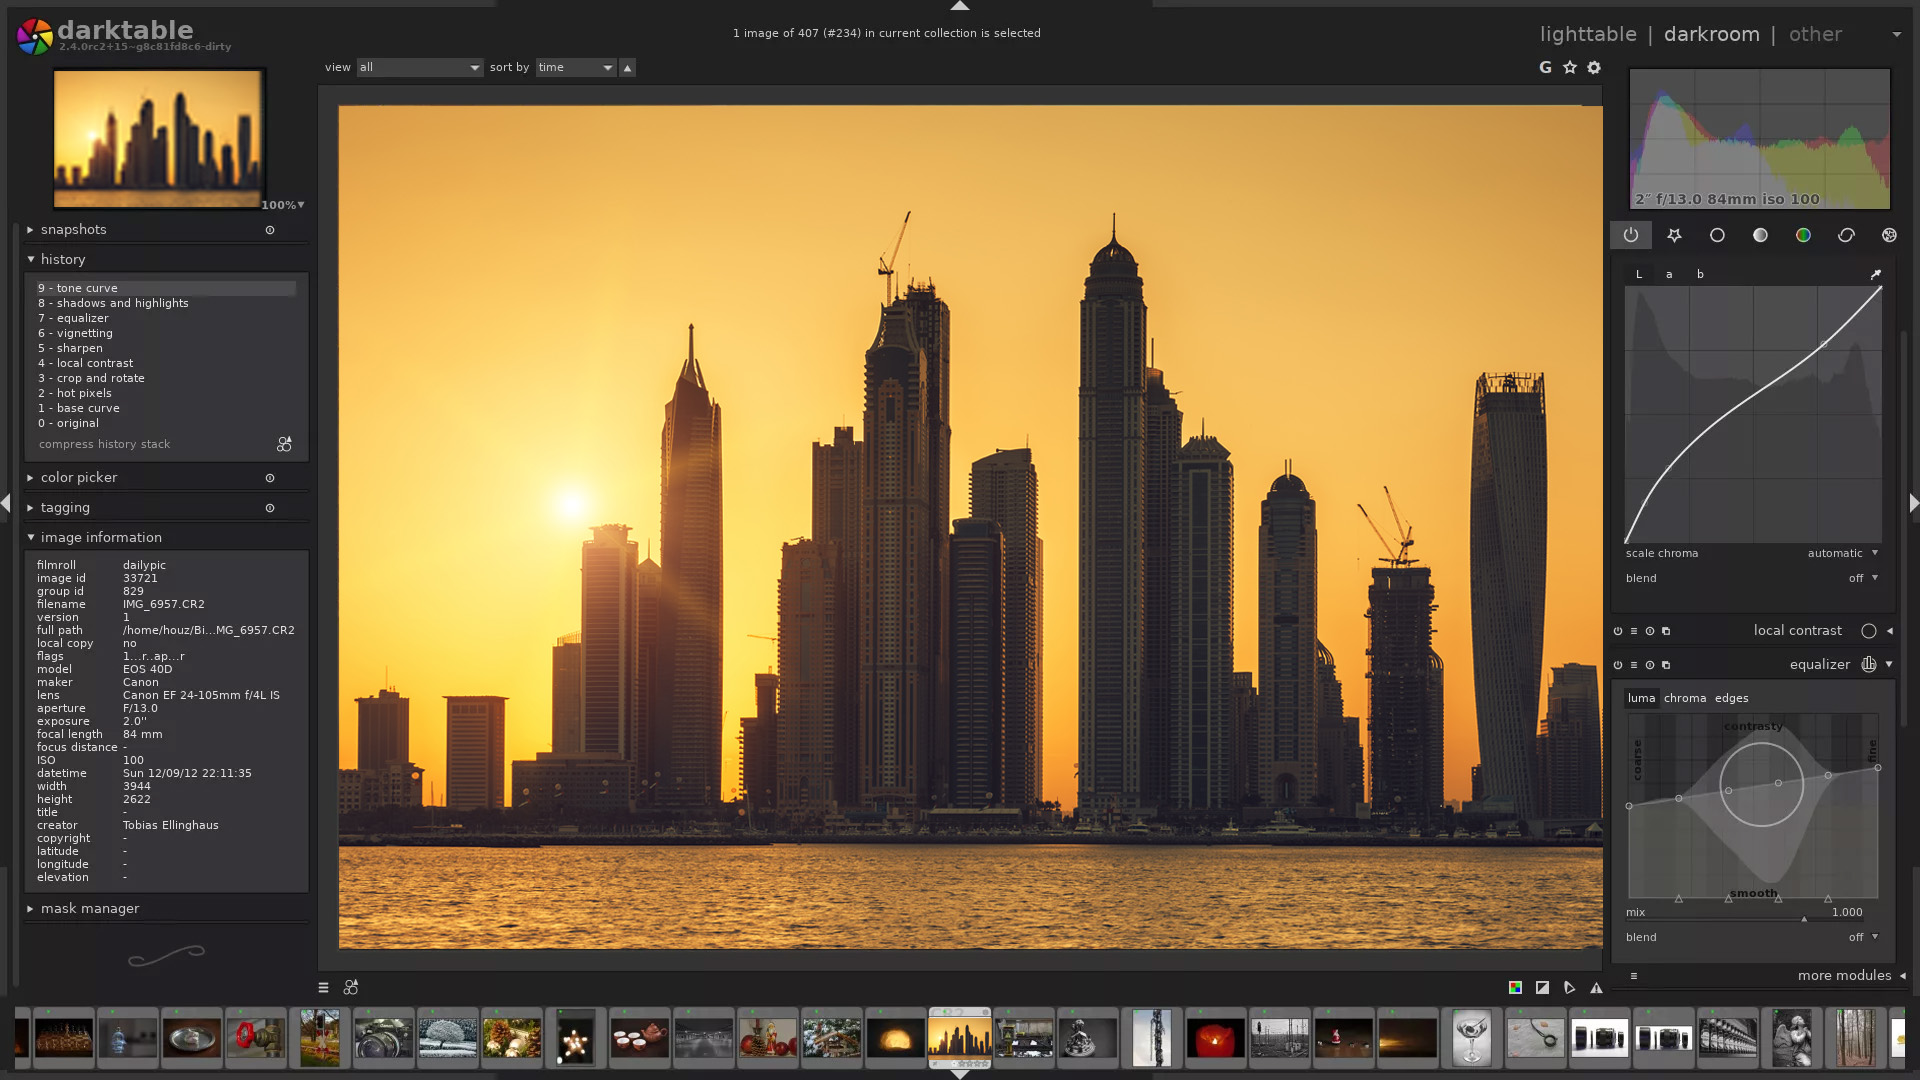This screenshot has height=1080, width=1920.
Task: Click compress history stack
Action: (105, 444)
